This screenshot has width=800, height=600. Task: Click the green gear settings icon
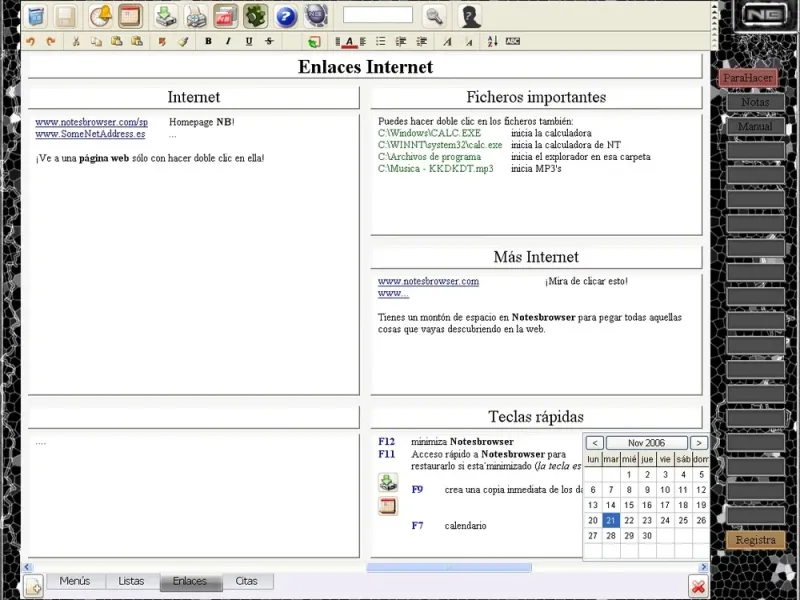coord(256,16)
